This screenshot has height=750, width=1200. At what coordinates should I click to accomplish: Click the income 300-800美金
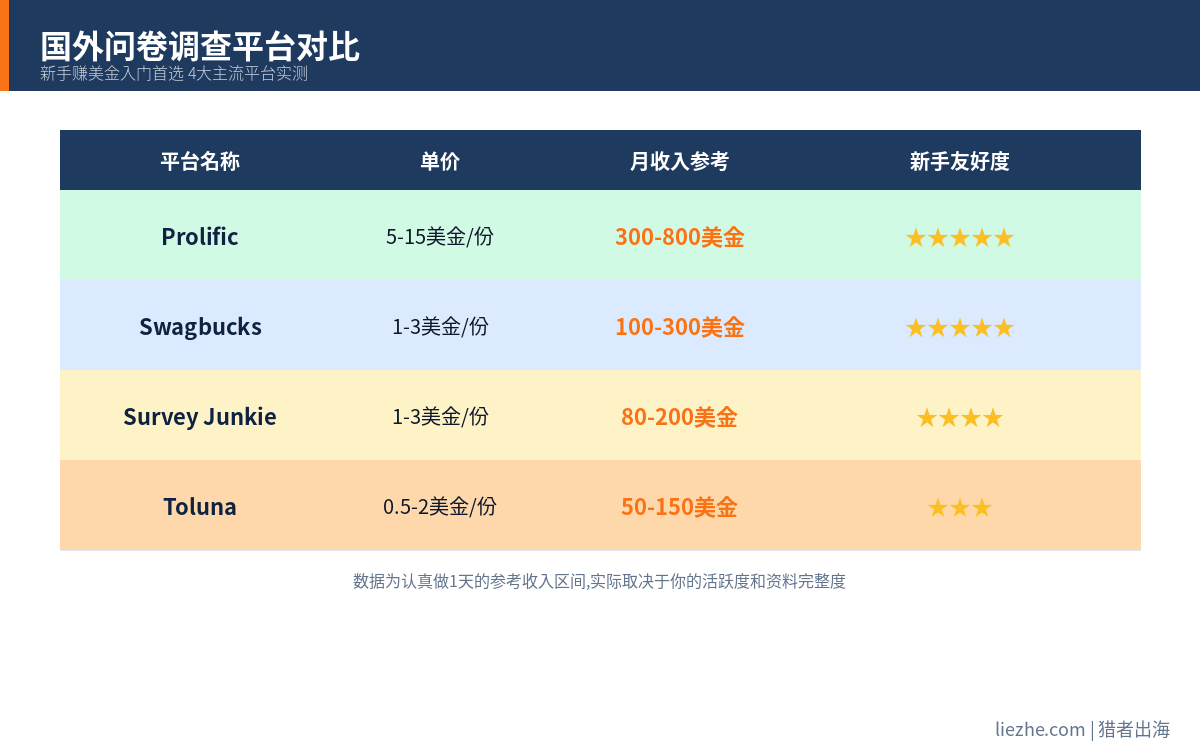click(x=680, y=237)
